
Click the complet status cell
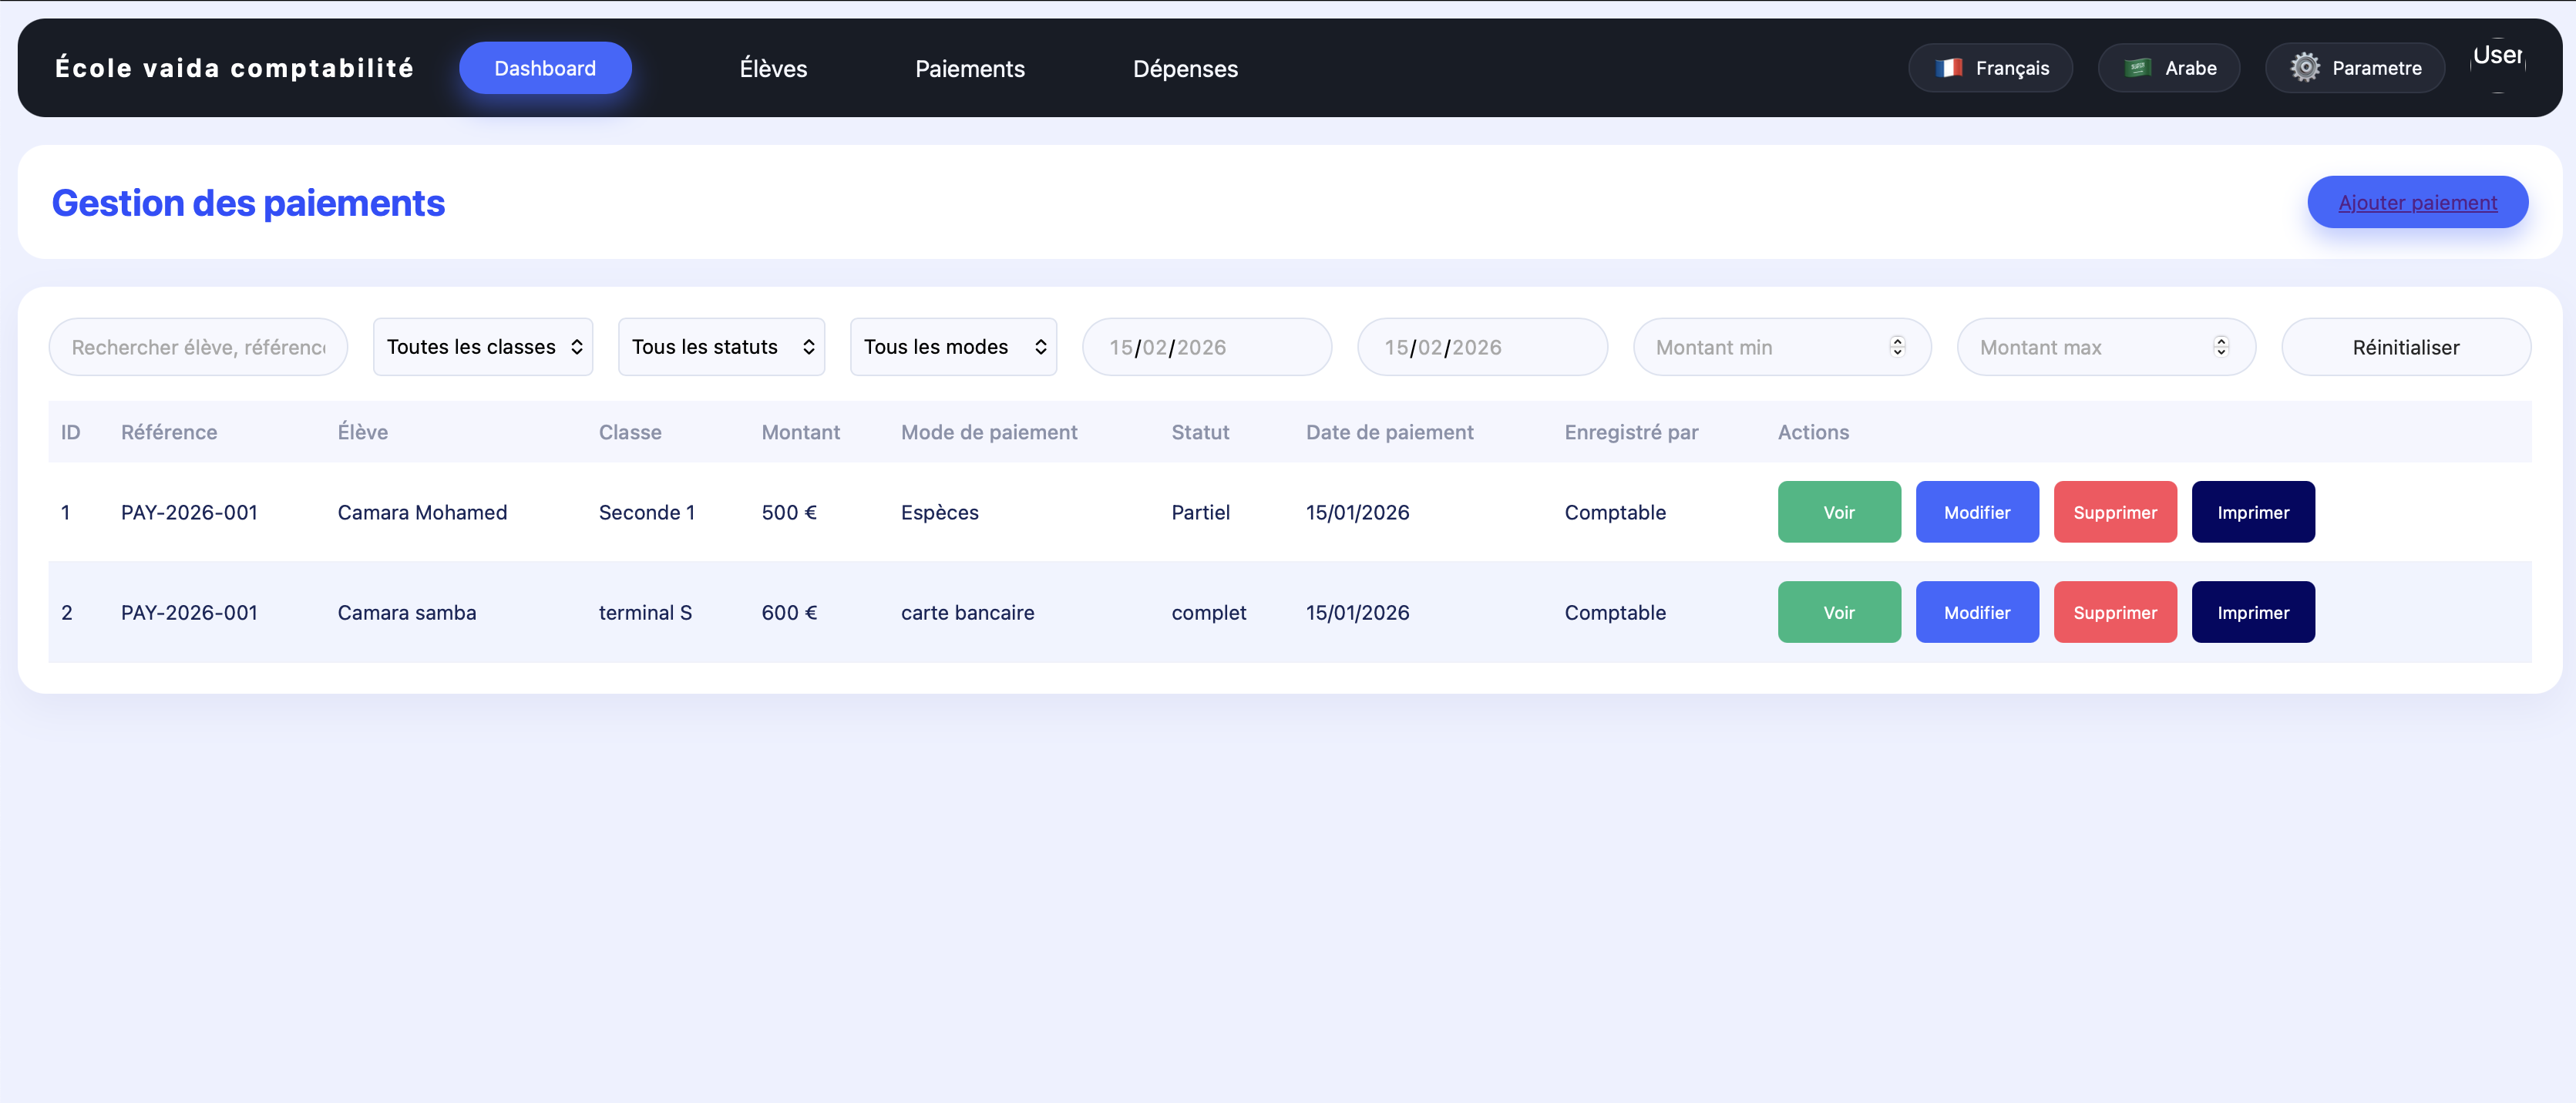1208,612
